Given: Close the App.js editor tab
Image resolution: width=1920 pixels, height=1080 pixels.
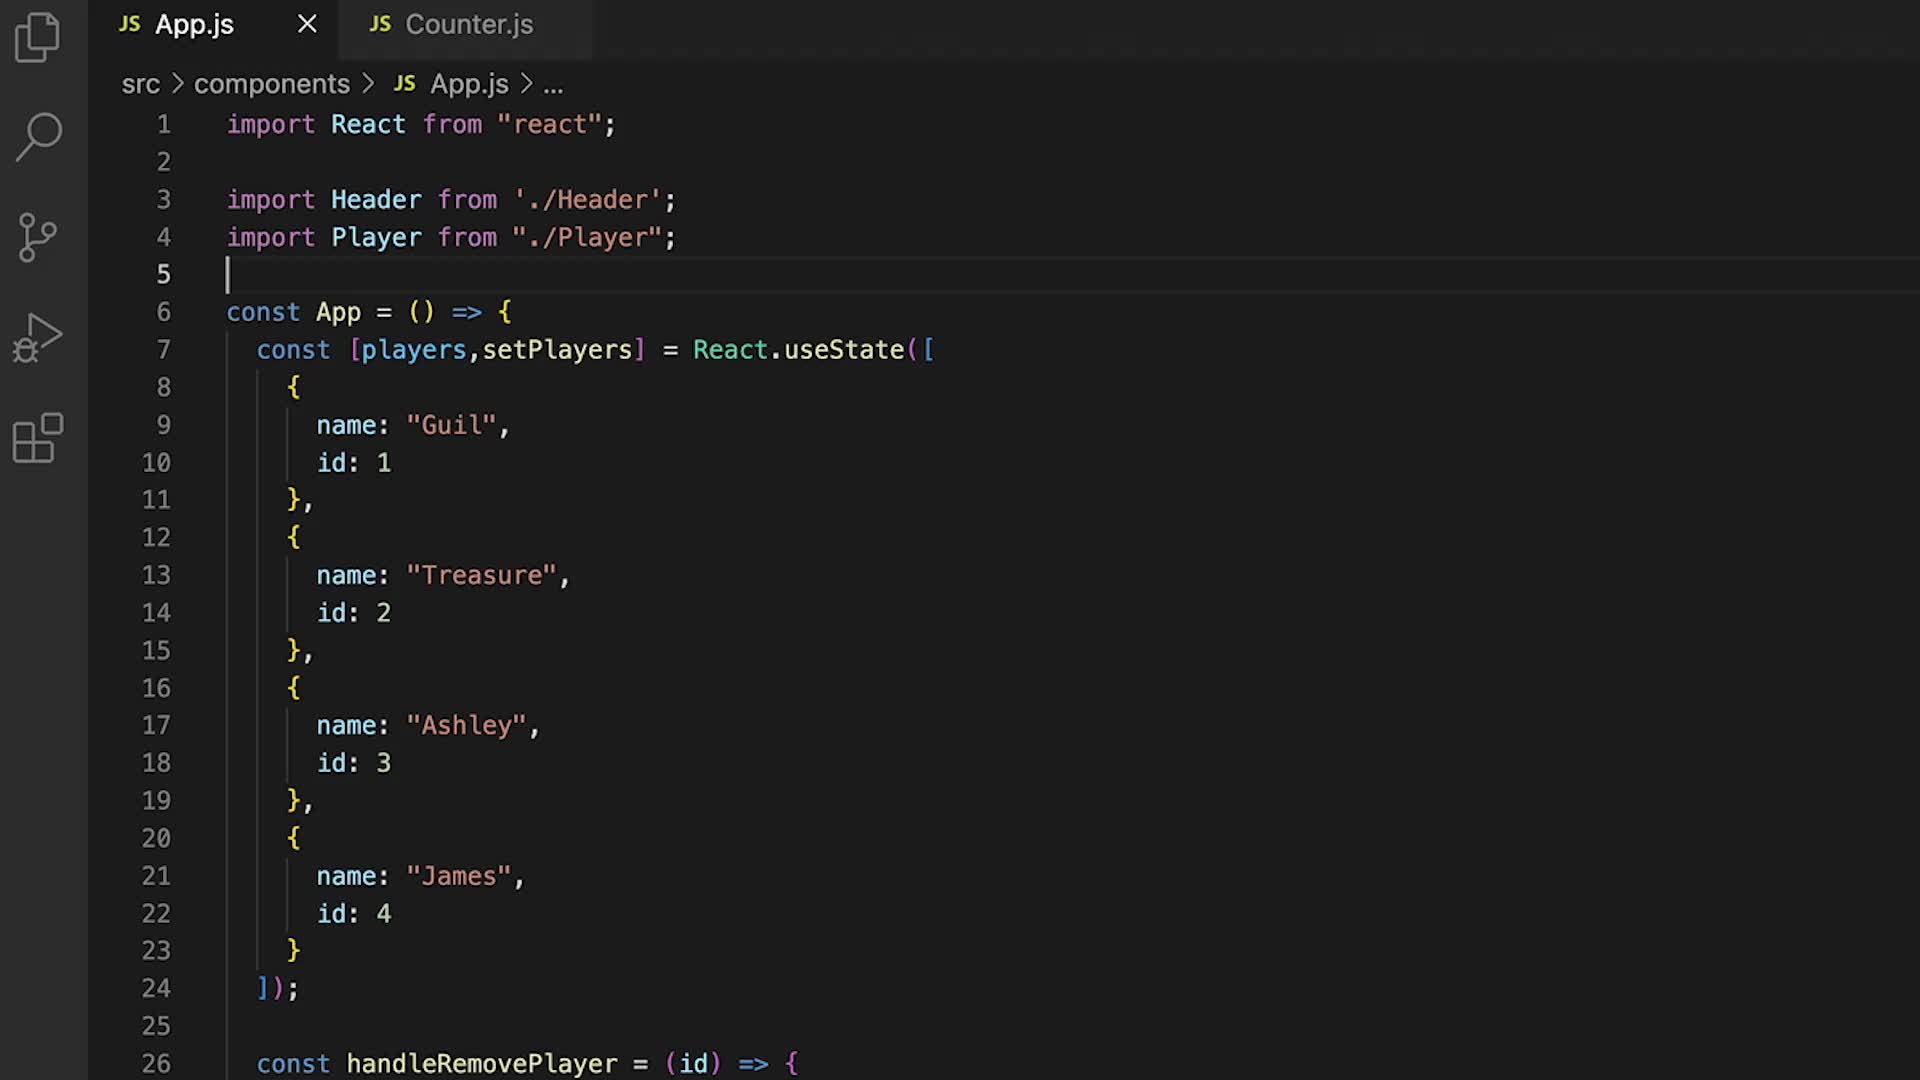Looking at the screenshot, I should tap(307, 24).
